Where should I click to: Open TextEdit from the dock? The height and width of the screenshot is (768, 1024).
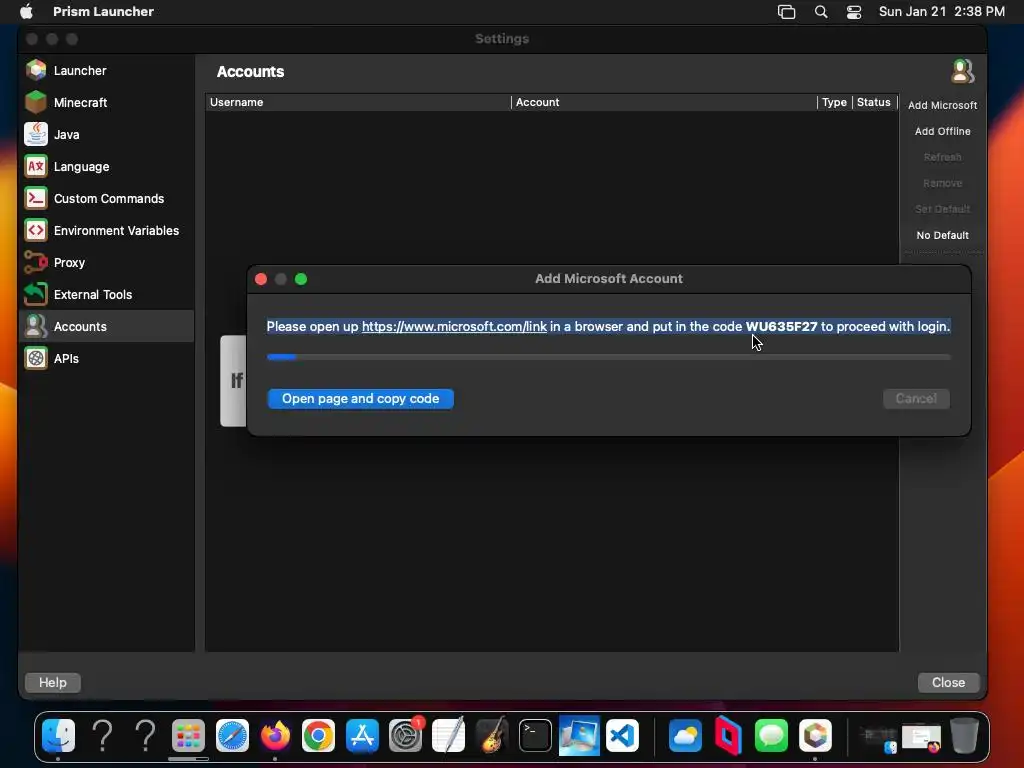[449, 736]
